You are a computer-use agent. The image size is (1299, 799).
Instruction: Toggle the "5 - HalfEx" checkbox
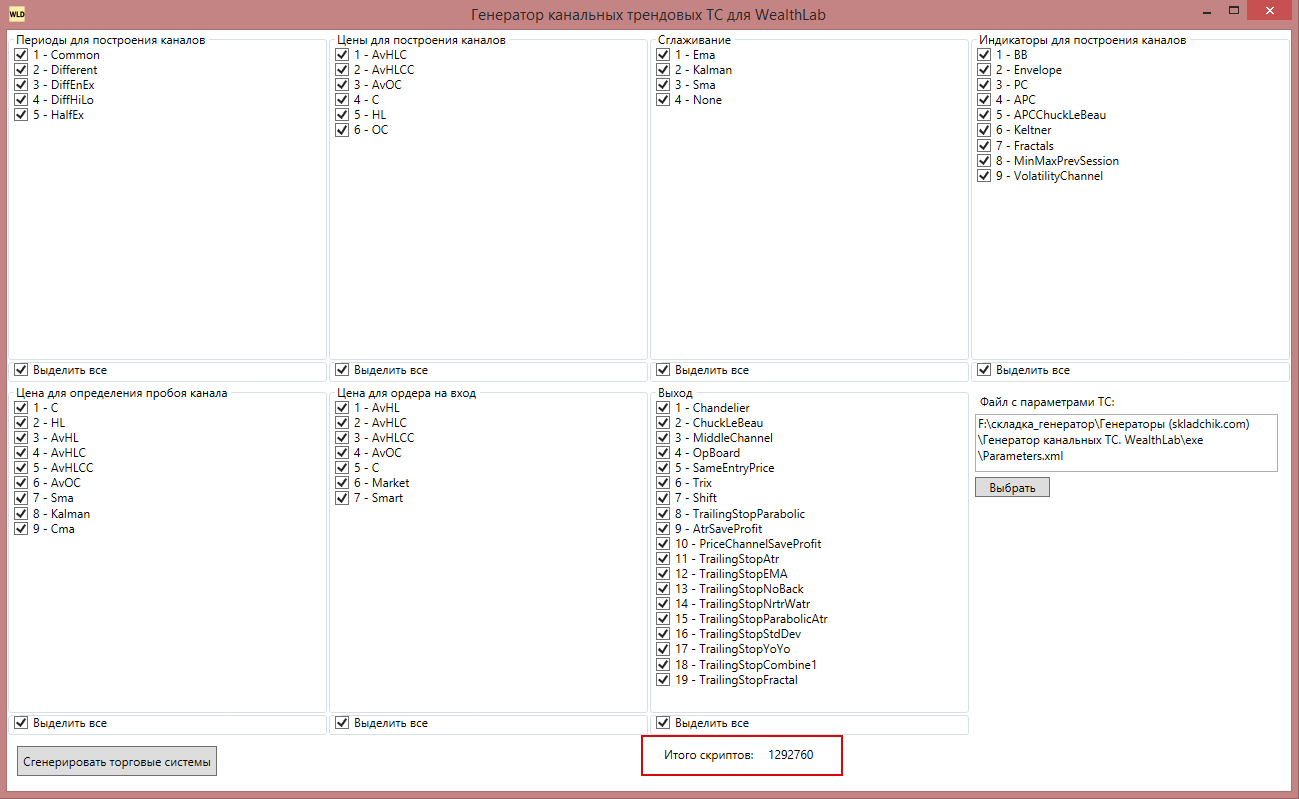tap(21, 115)
